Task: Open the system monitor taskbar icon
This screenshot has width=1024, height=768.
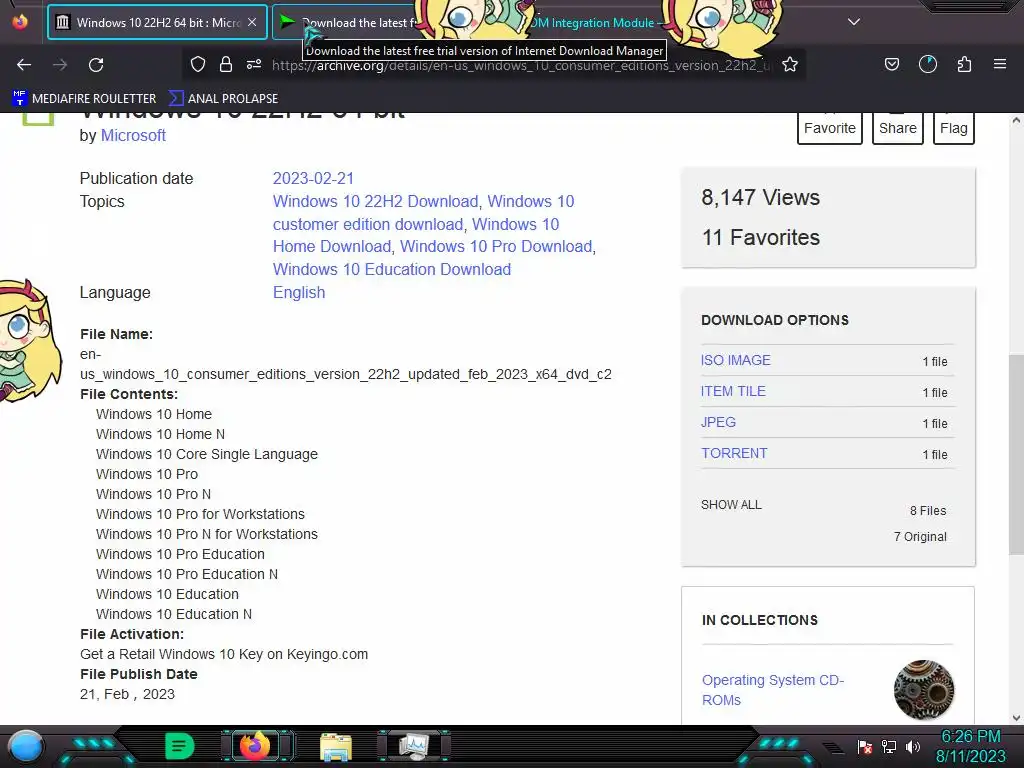Action: coord(414,746)
